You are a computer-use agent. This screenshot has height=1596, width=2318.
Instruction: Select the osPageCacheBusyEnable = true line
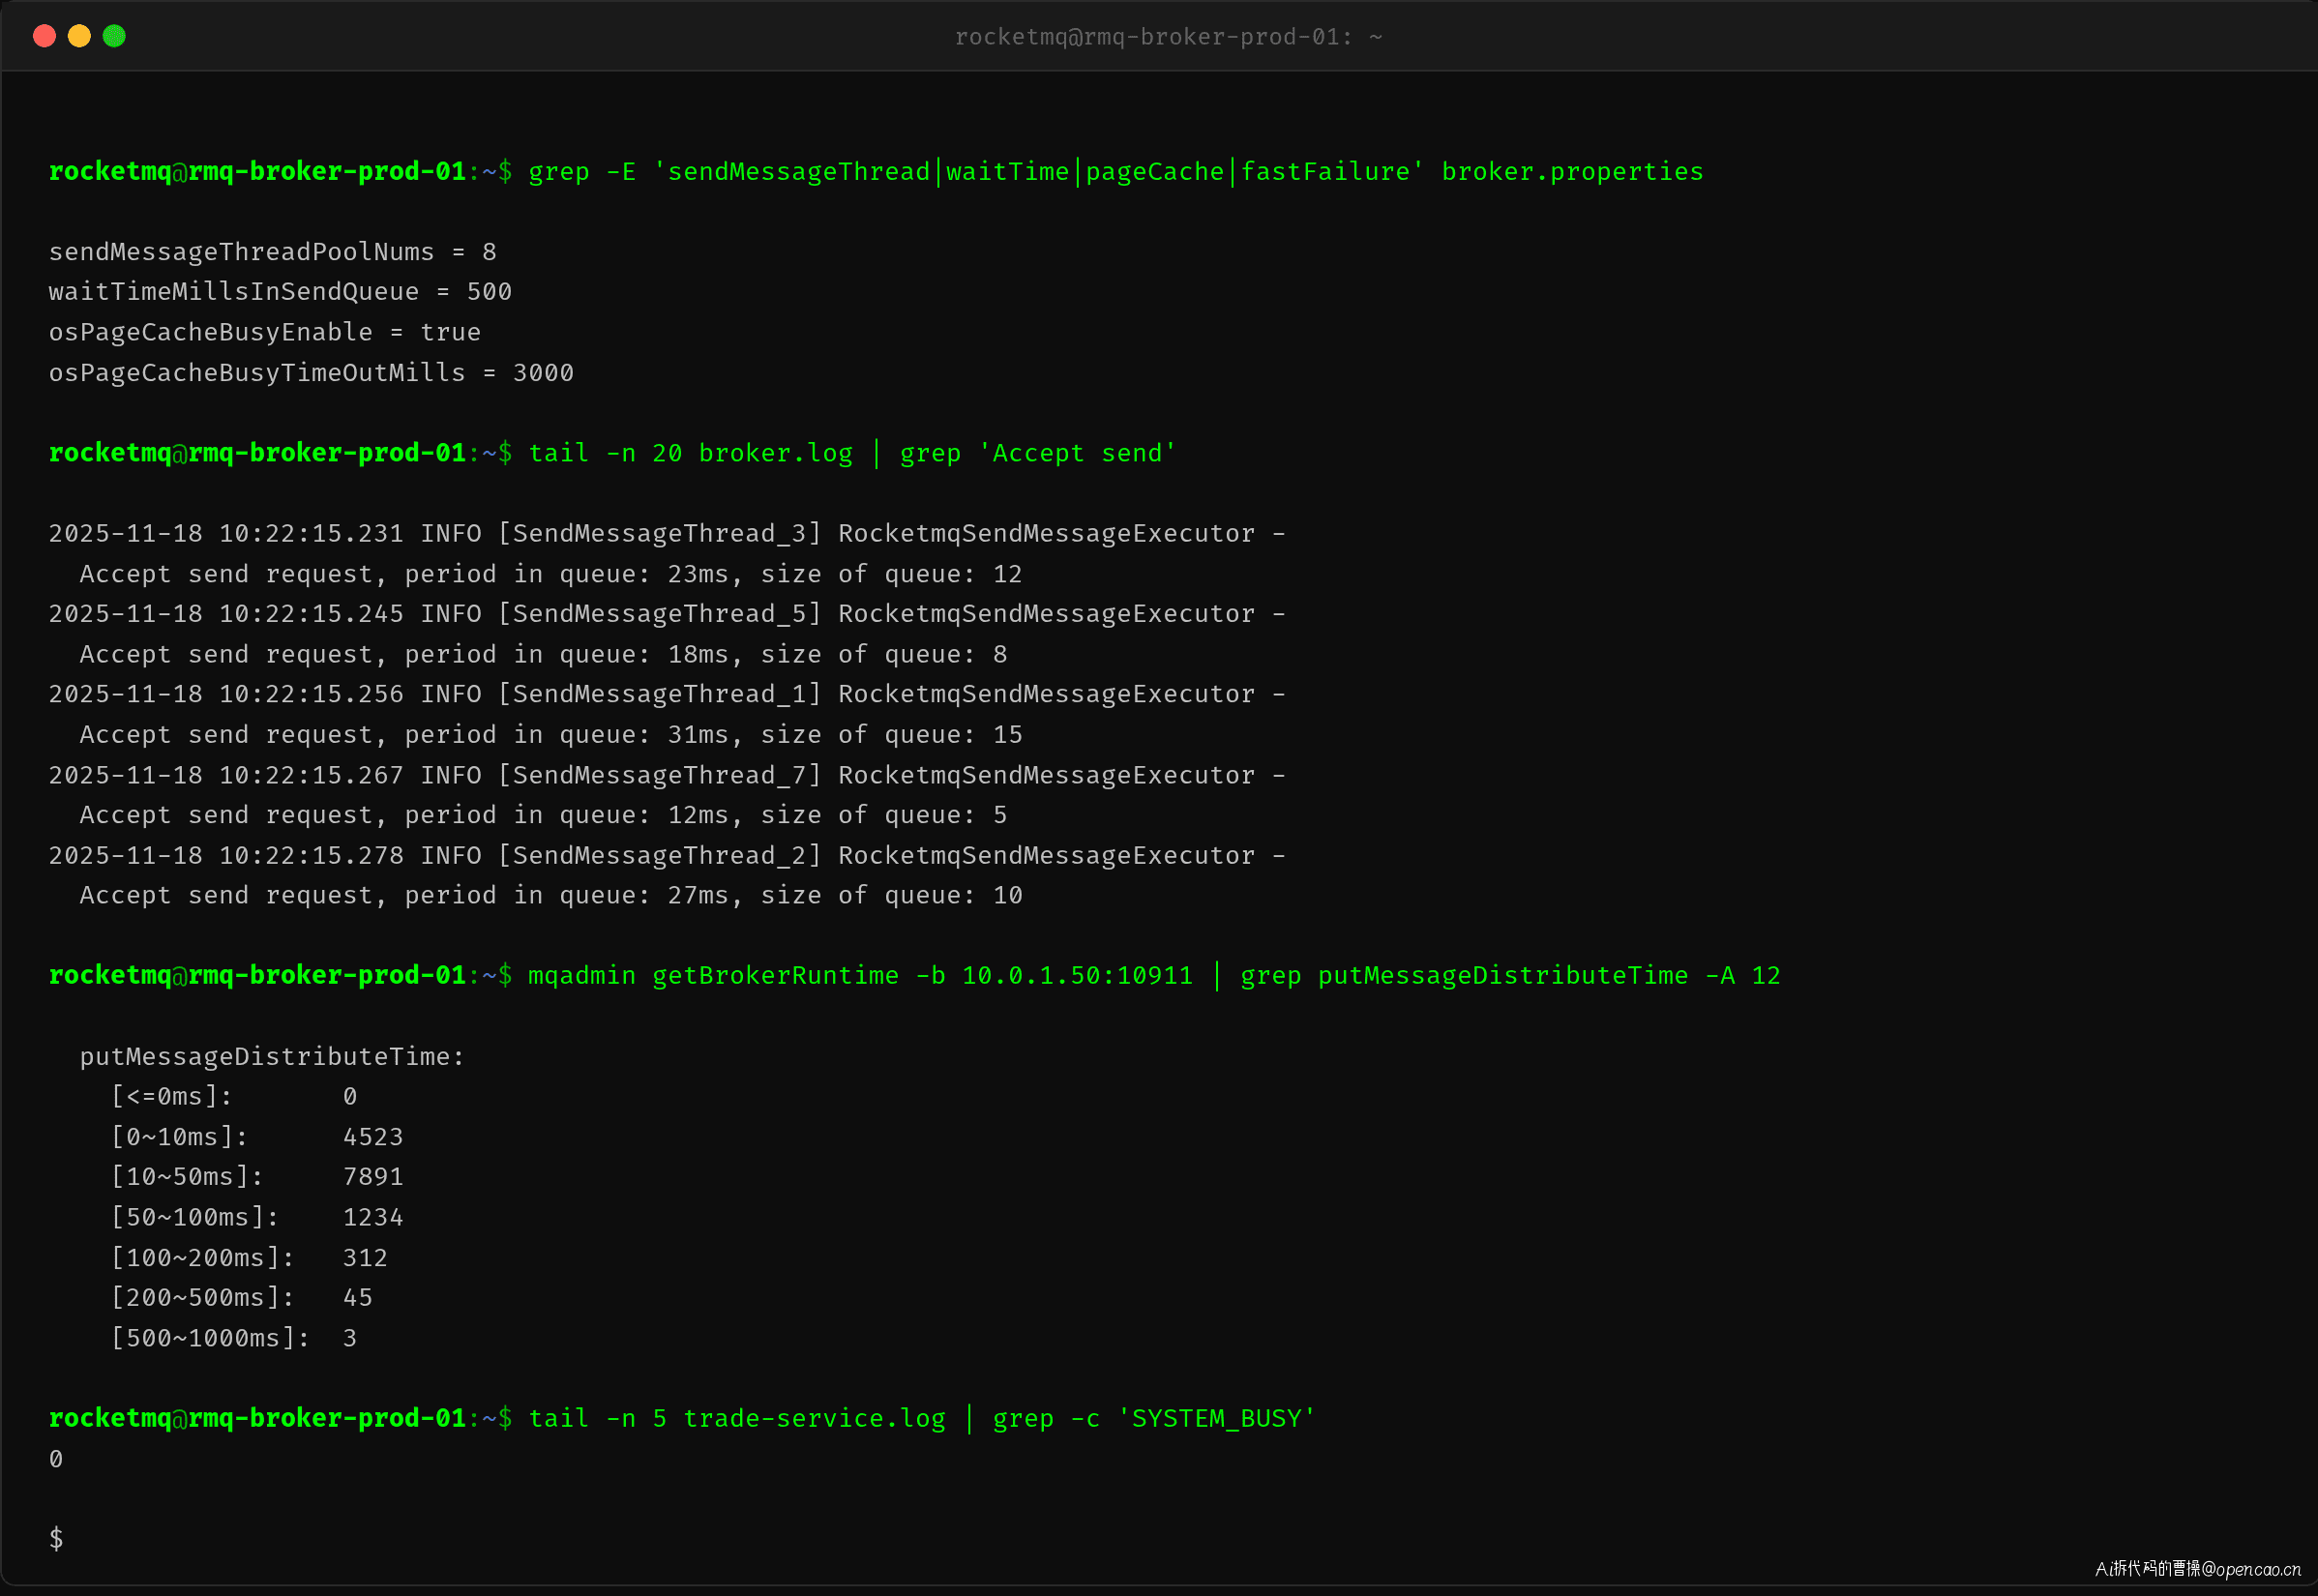[265, 332]
